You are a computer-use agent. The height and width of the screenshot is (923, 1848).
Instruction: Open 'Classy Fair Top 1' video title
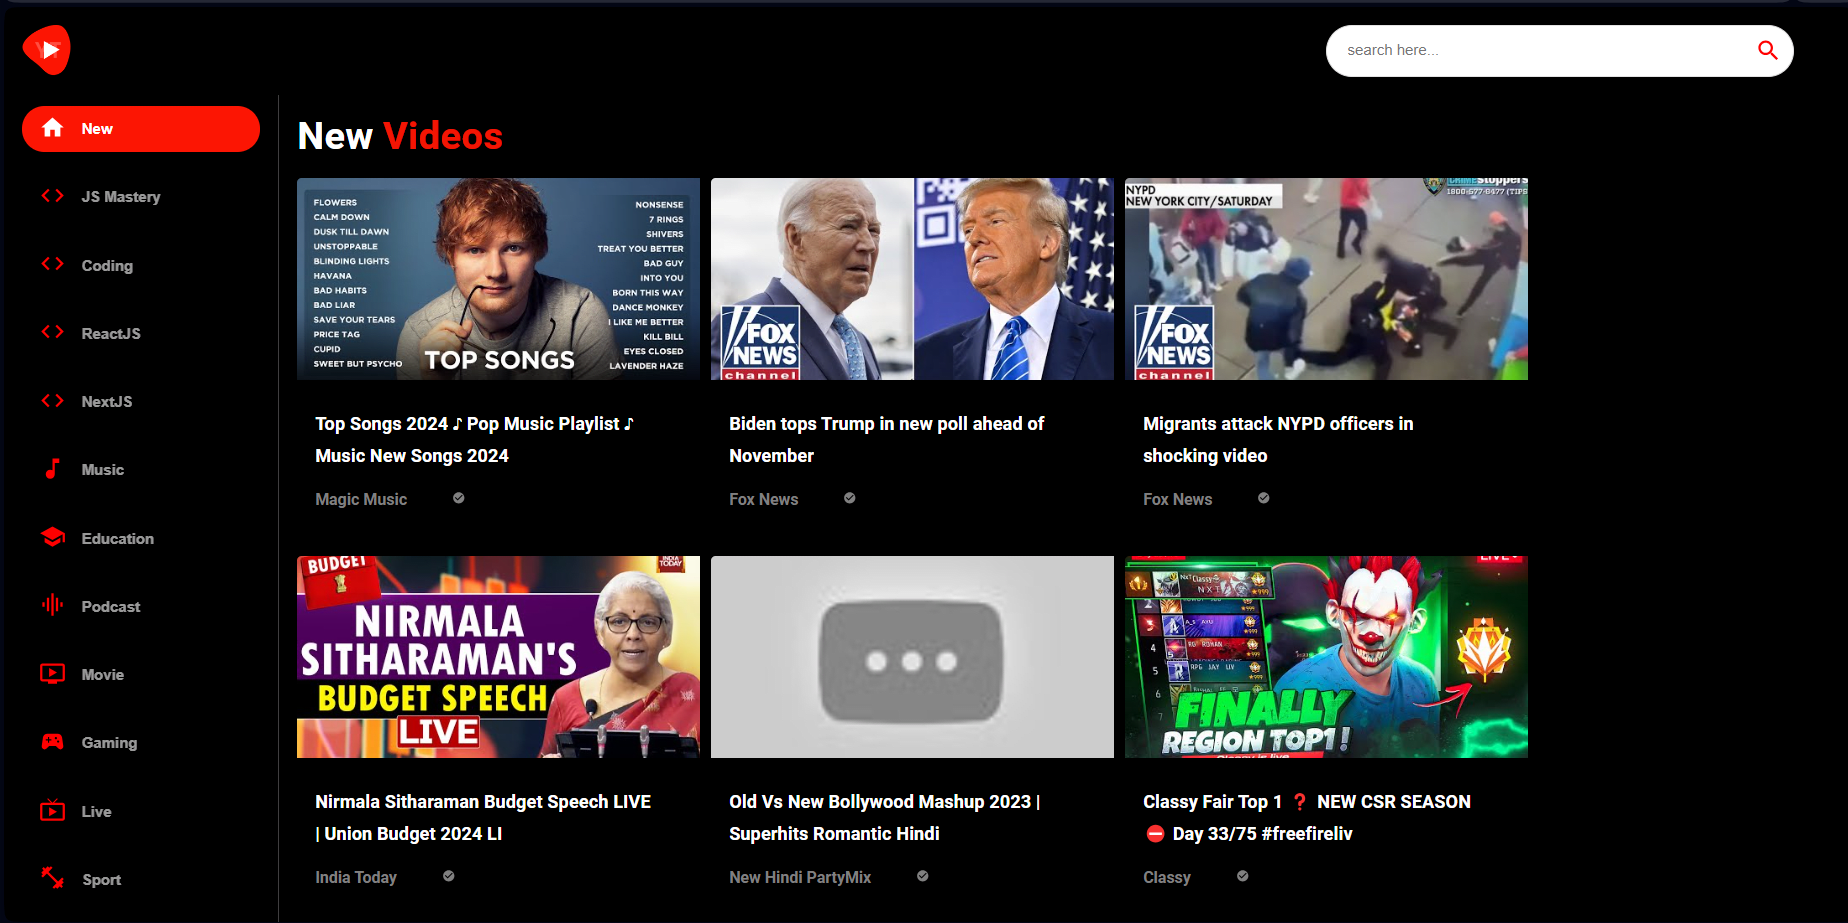[x=1307, y=817]
